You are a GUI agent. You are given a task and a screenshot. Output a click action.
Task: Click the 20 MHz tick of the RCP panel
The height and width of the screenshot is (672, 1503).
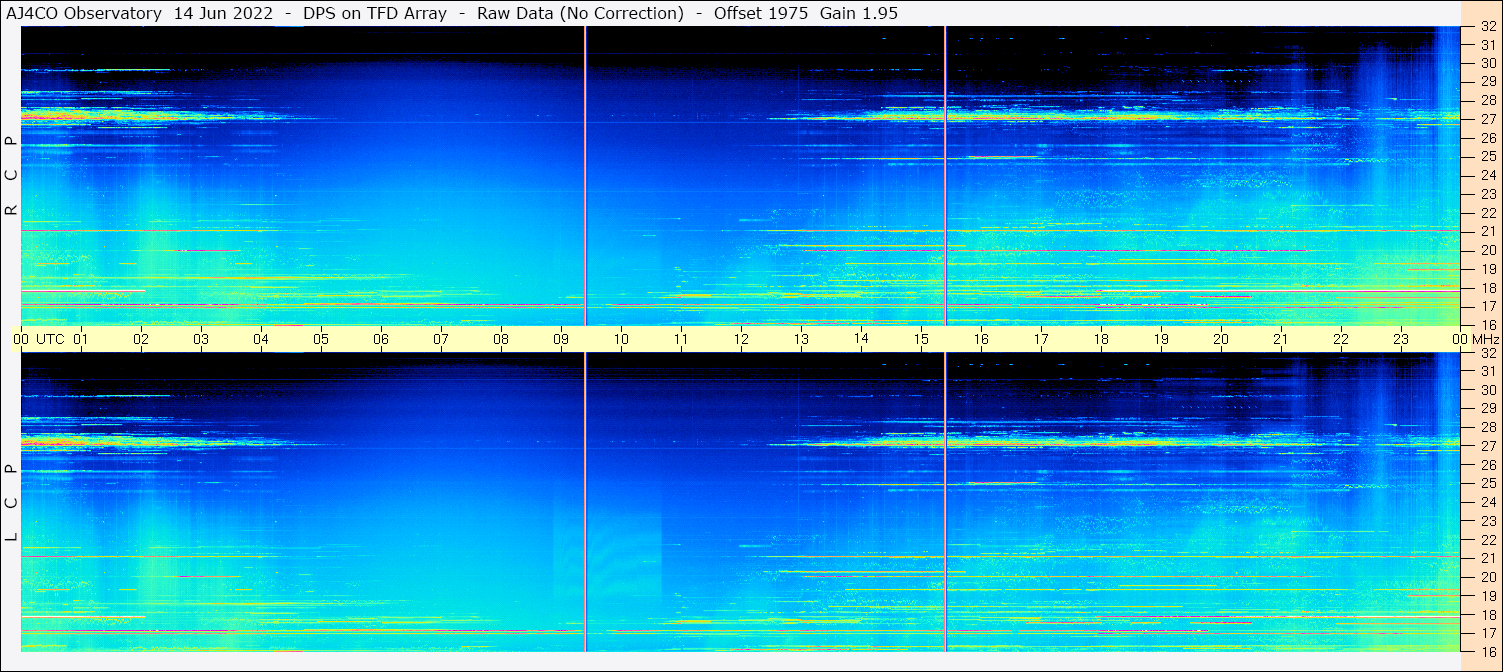click(x=1487, y=250)
